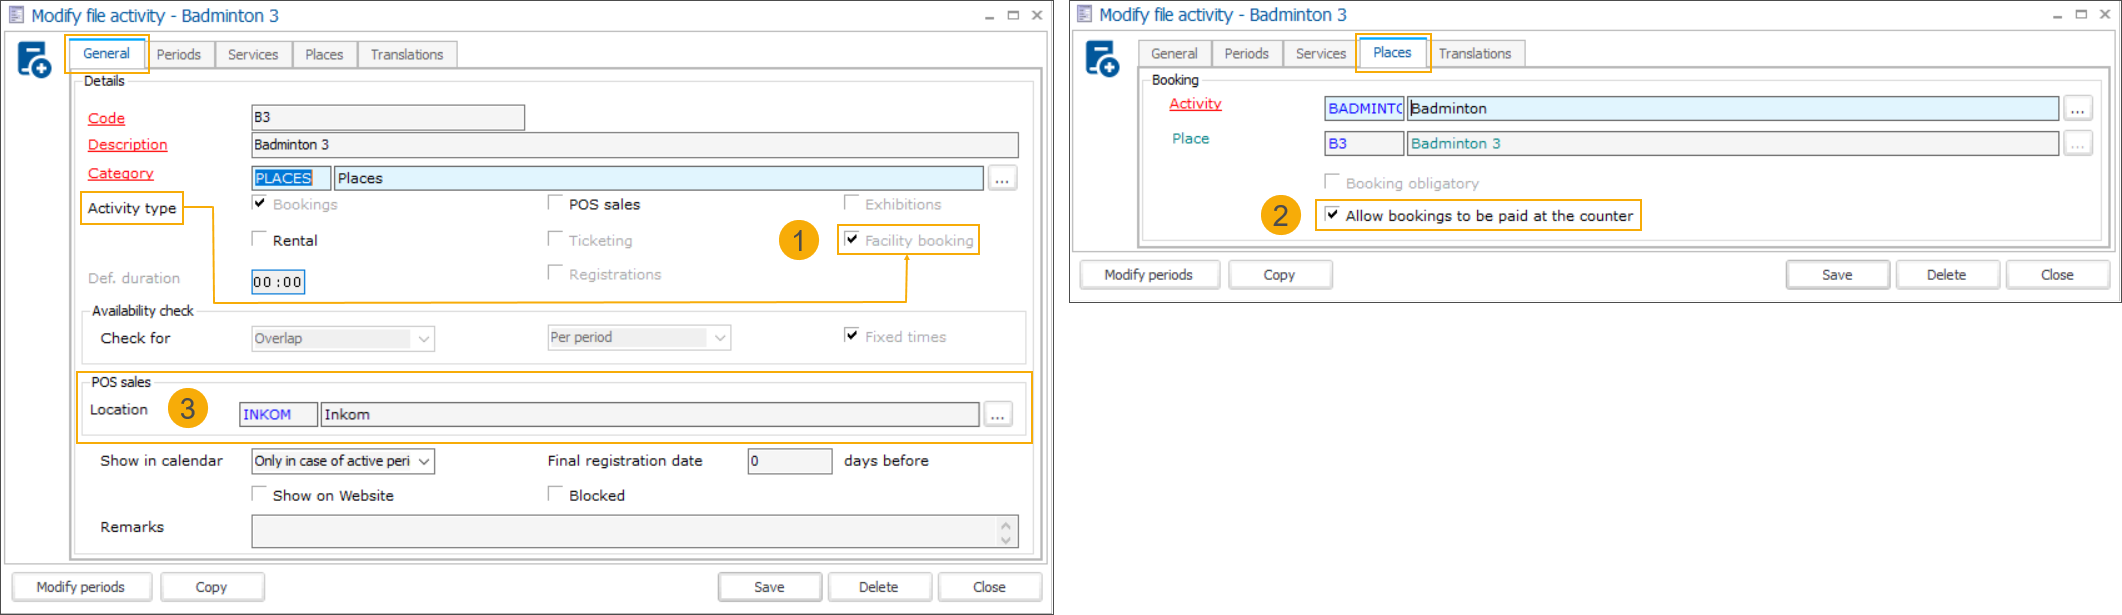Click Category name field Places

pyautogui.click(x=659, y=178)
